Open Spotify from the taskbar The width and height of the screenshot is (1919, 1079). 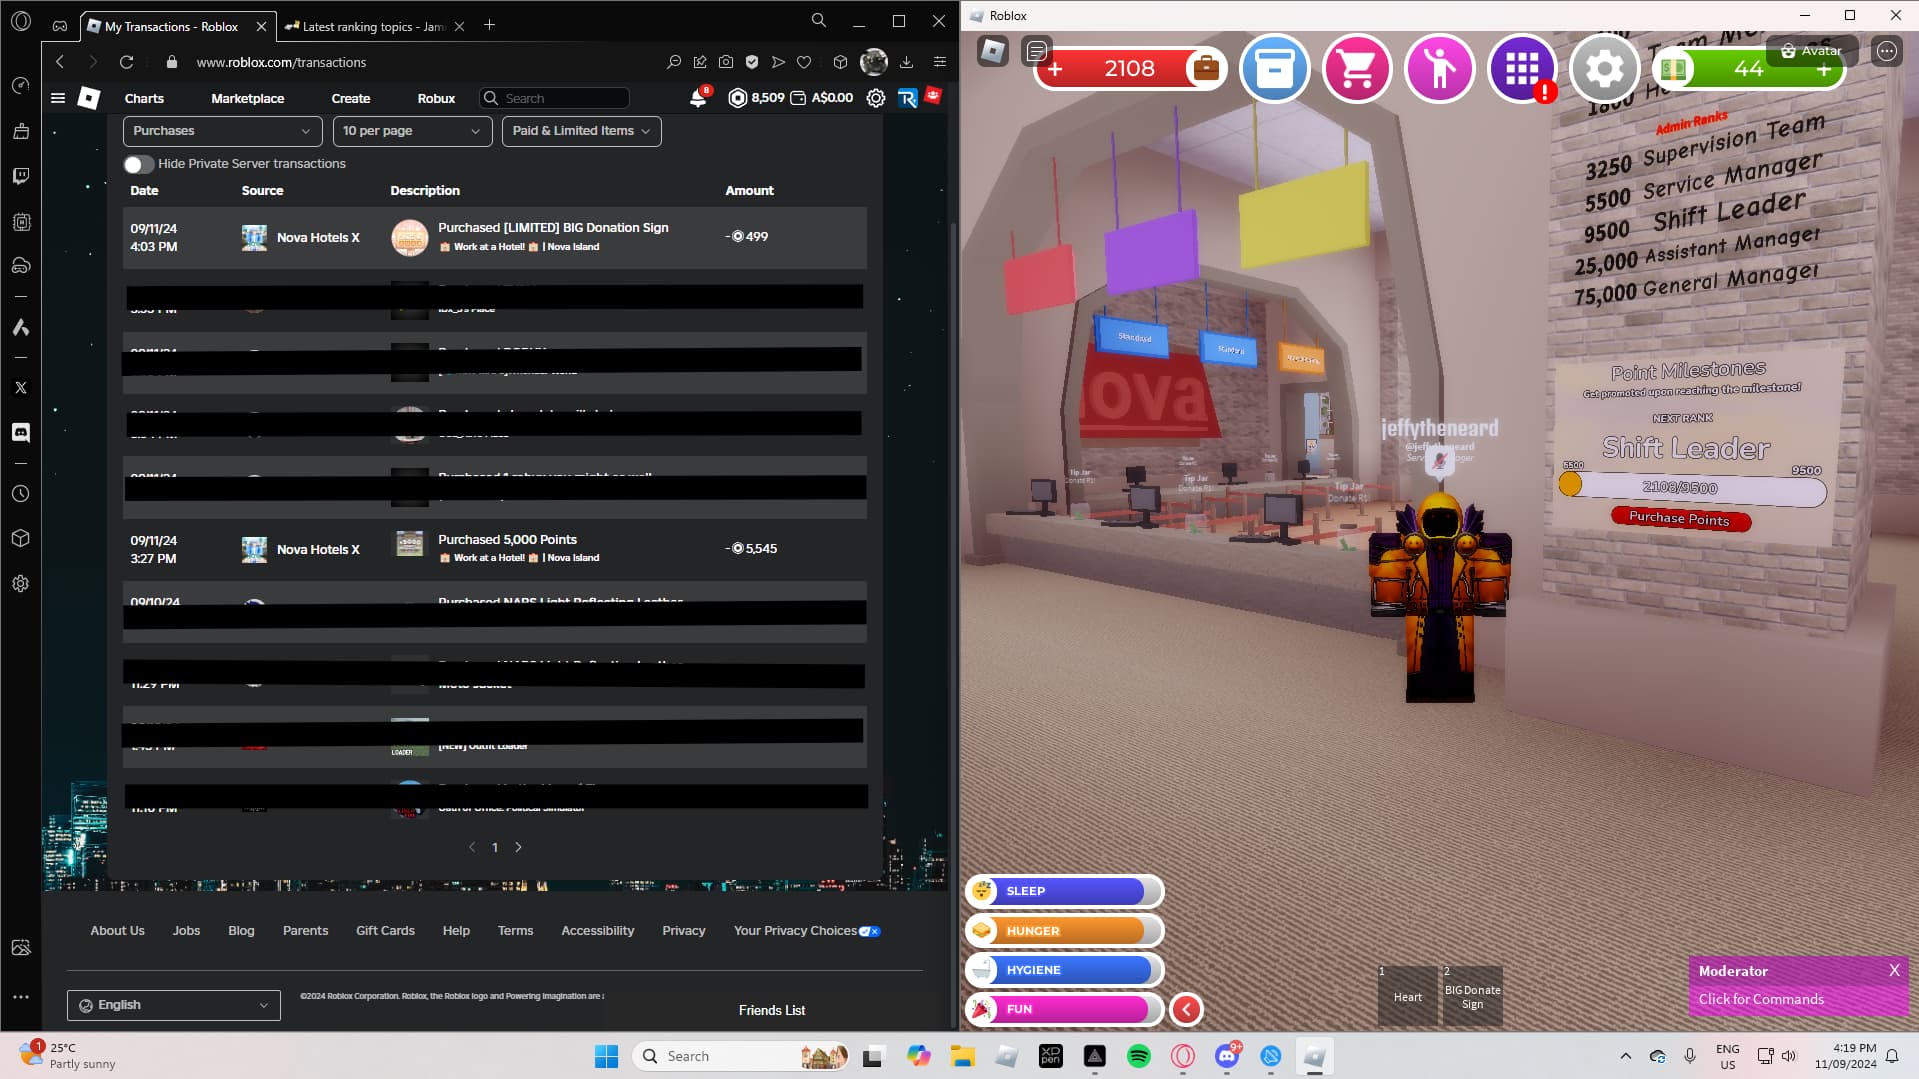pos(1138,1056)
